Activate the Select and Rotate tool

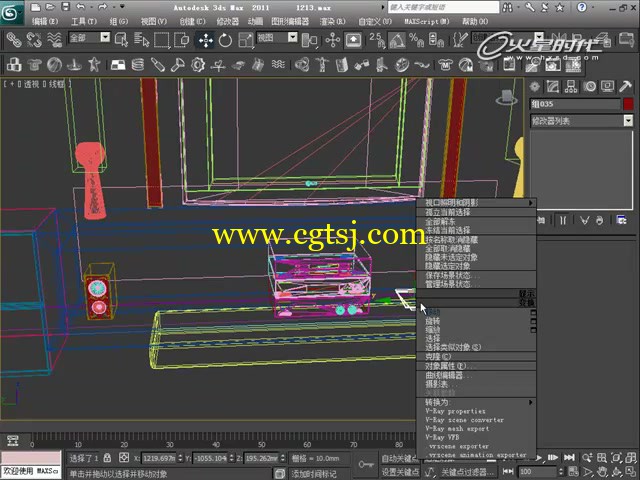pyautogui.click(x=225, y=40)
